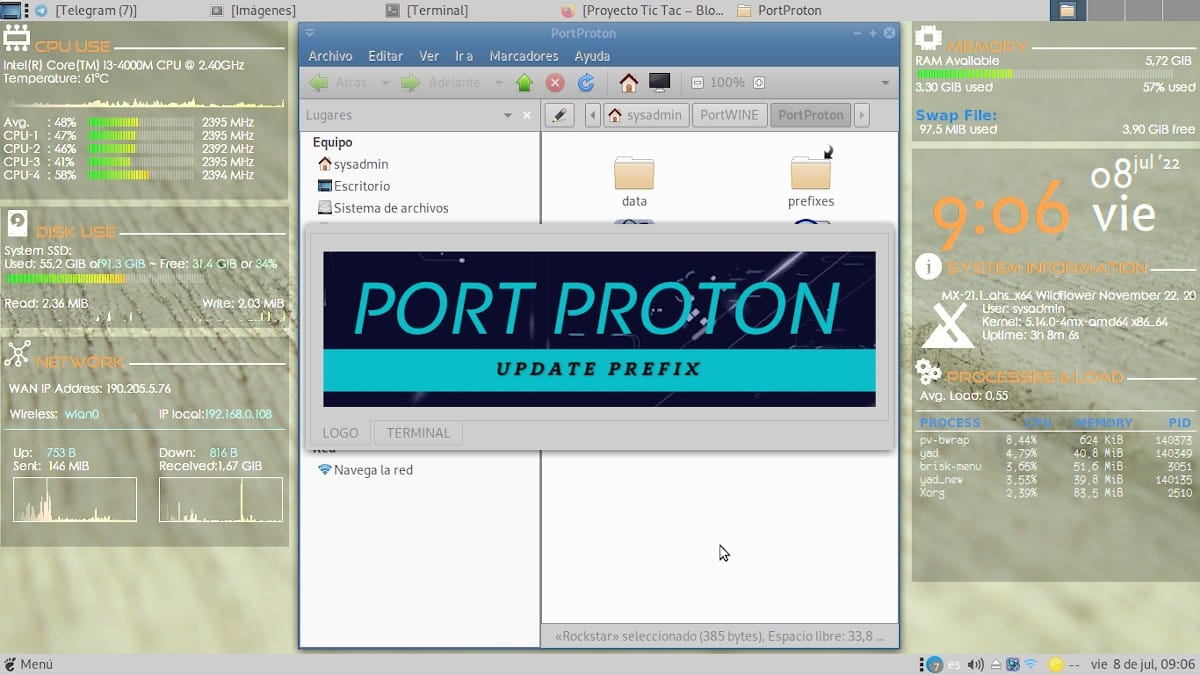Click the green Up directory arrow

point(524,83)
